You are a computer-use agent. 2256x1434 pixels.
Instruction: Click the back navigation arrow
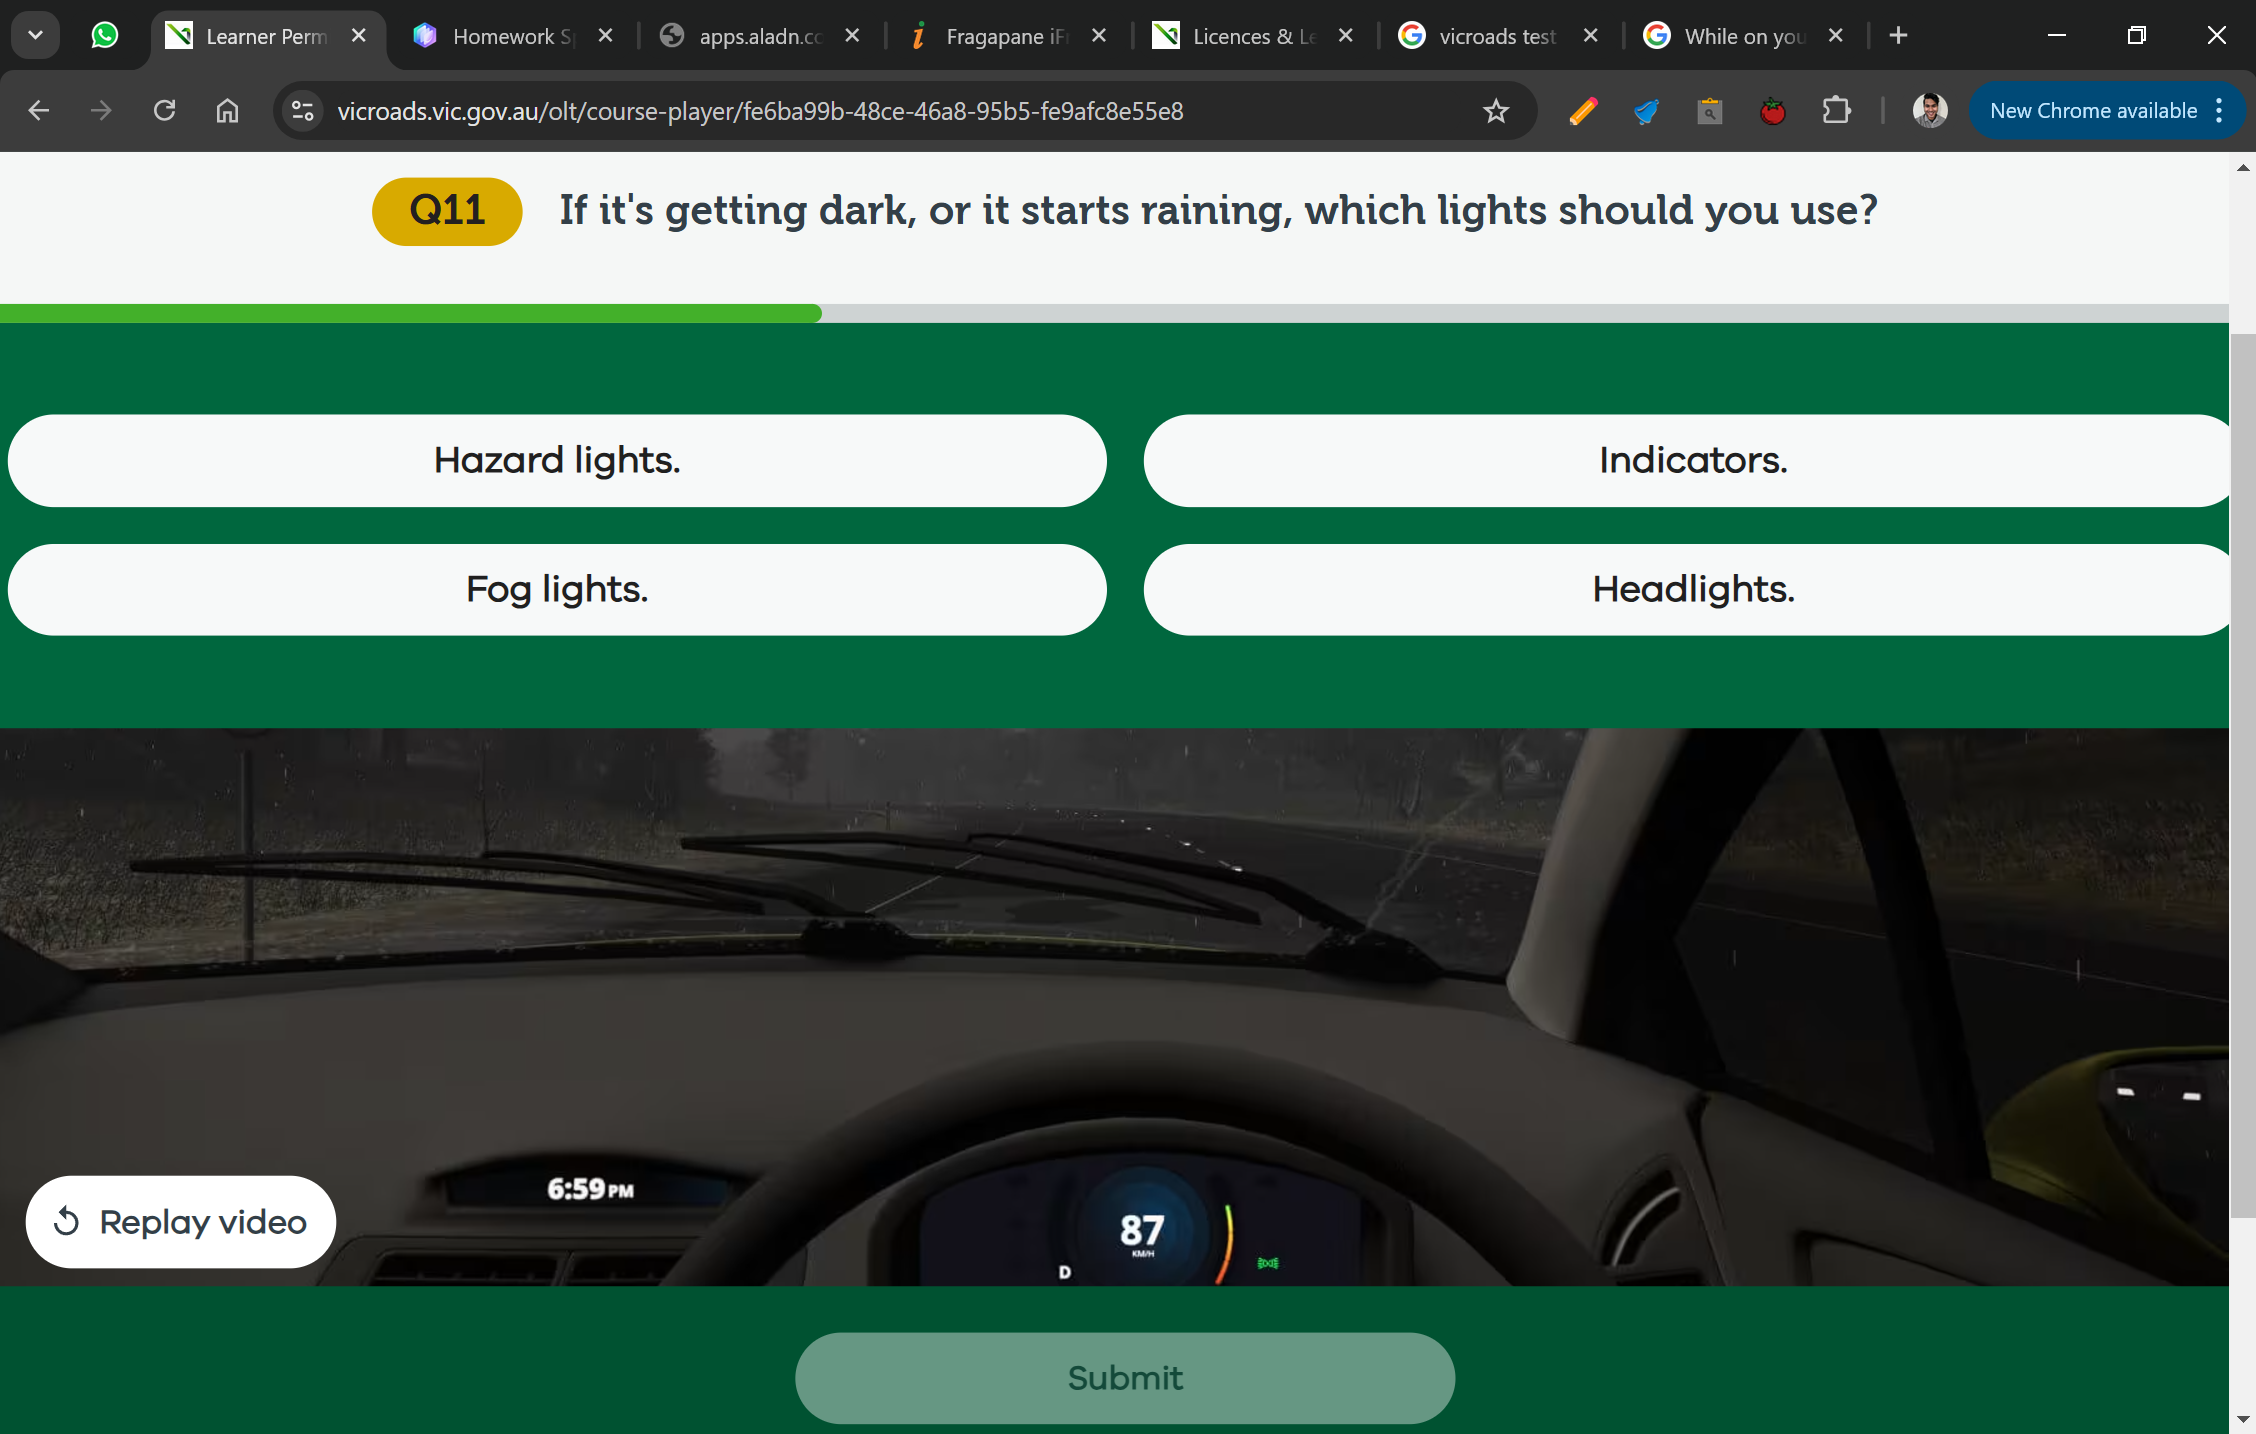coord(39,110)
